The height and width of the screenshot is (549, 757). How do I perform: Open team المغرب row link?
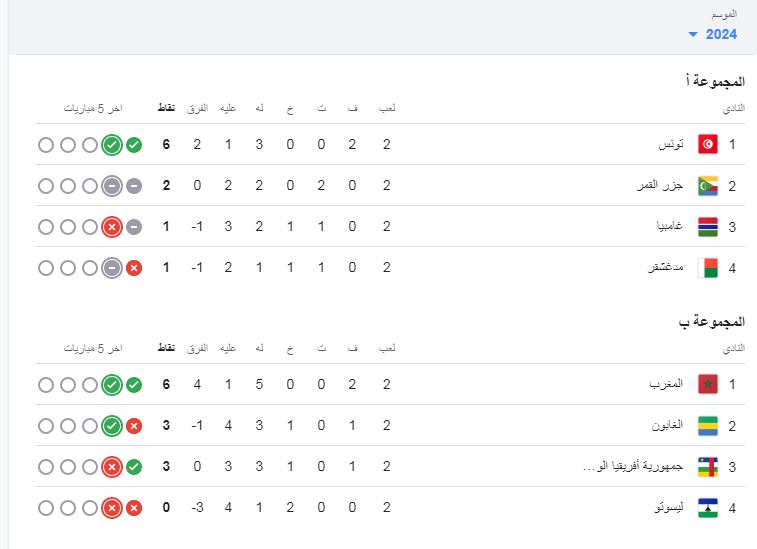pyautogui.click(x=665, y=385)
